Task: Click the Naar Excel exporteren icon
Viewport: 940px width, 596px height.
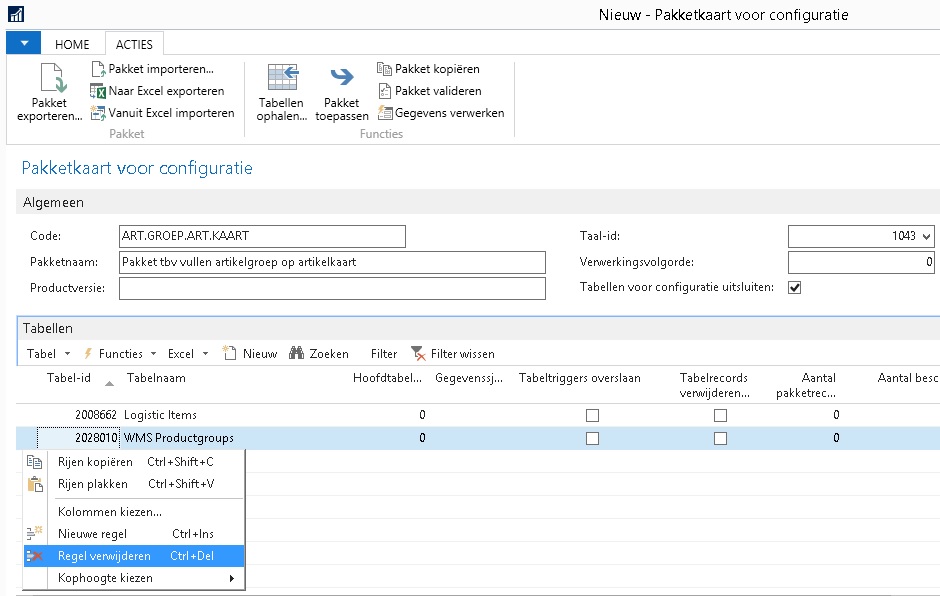Action: pos(98,91)
